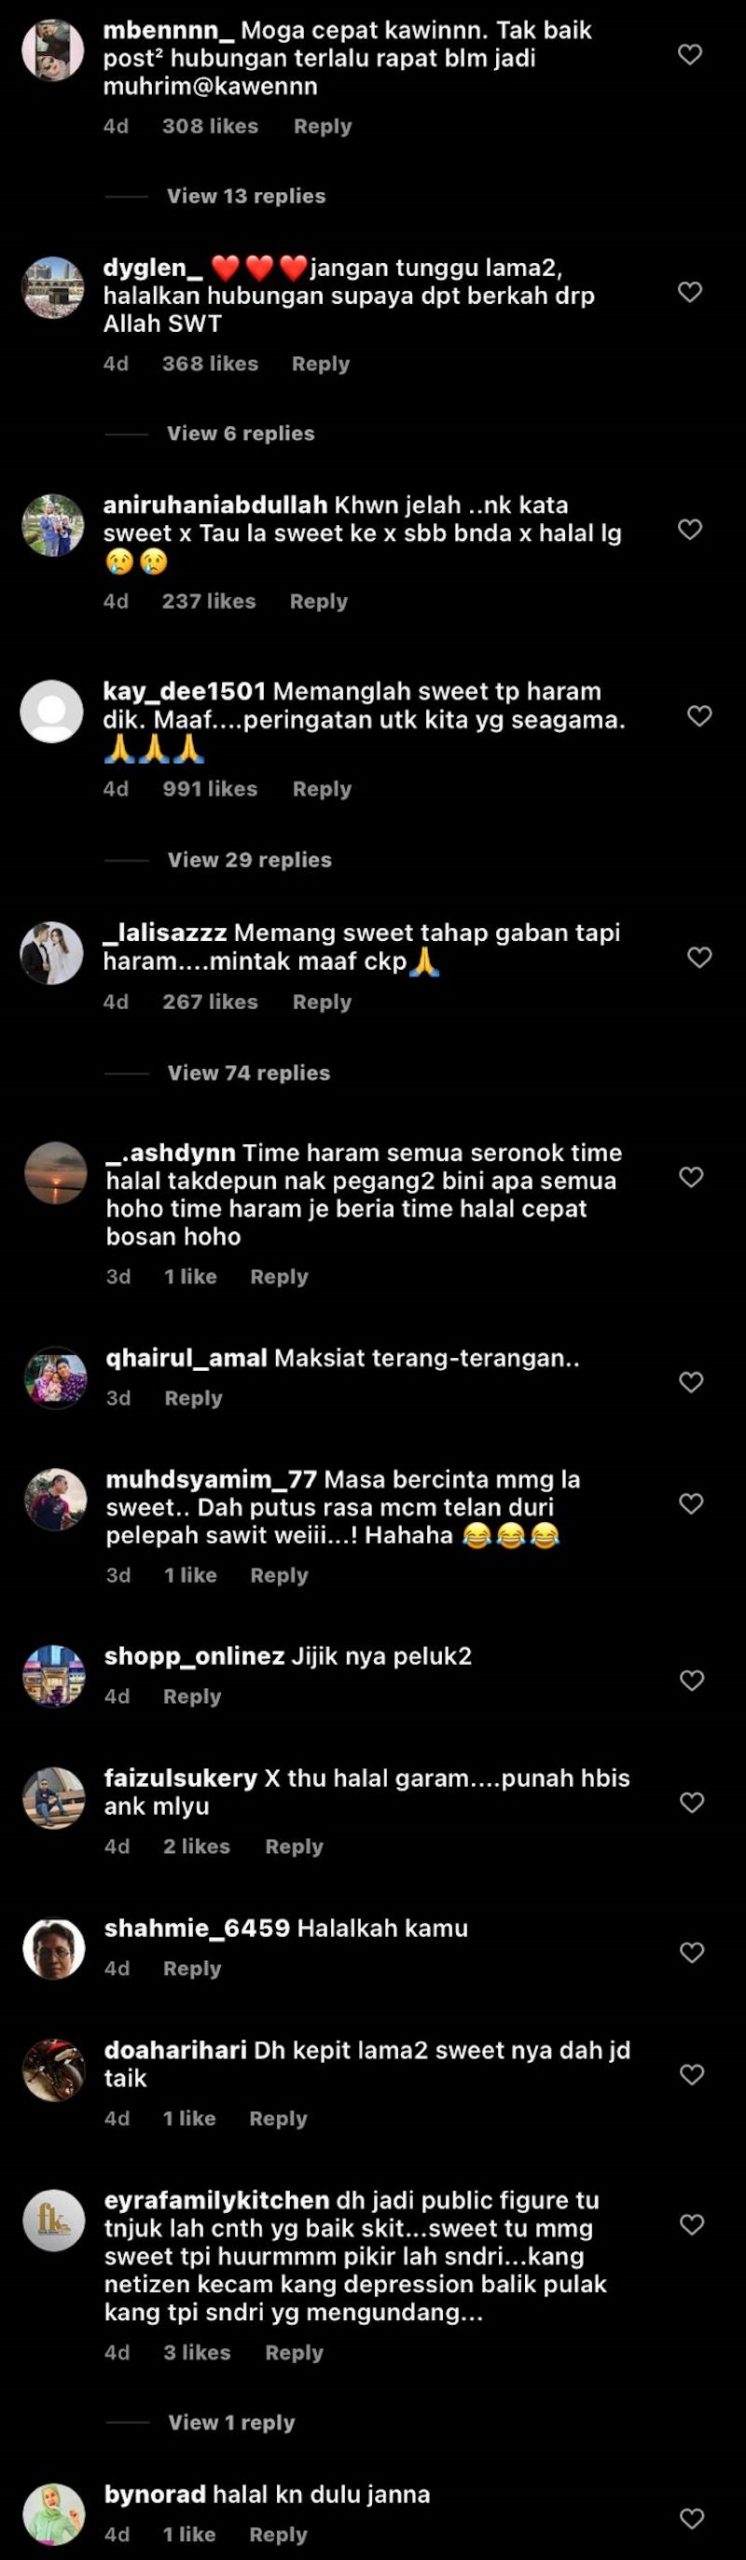The height and width of the screenshot is (2560, 746).
Task: Like dyglen_'s comment with heart icon
Action: click(x=690, y=292)
